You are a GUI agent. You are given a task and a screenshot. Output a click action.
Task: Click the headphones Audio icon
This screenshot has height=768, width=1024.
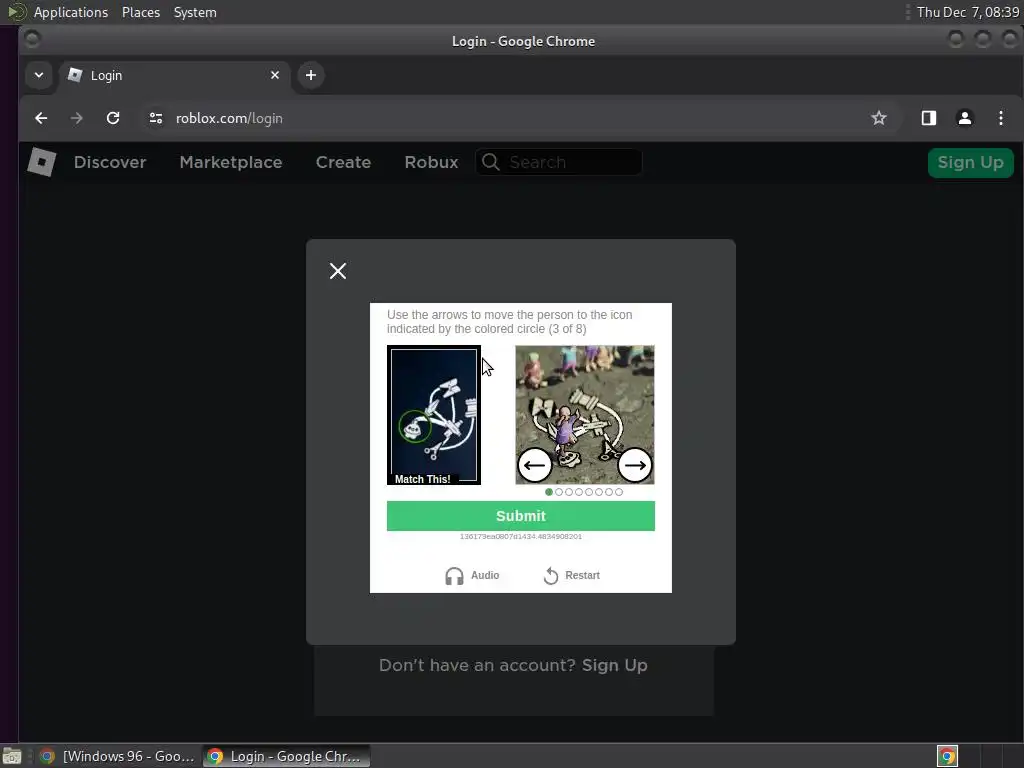[454, 576]
